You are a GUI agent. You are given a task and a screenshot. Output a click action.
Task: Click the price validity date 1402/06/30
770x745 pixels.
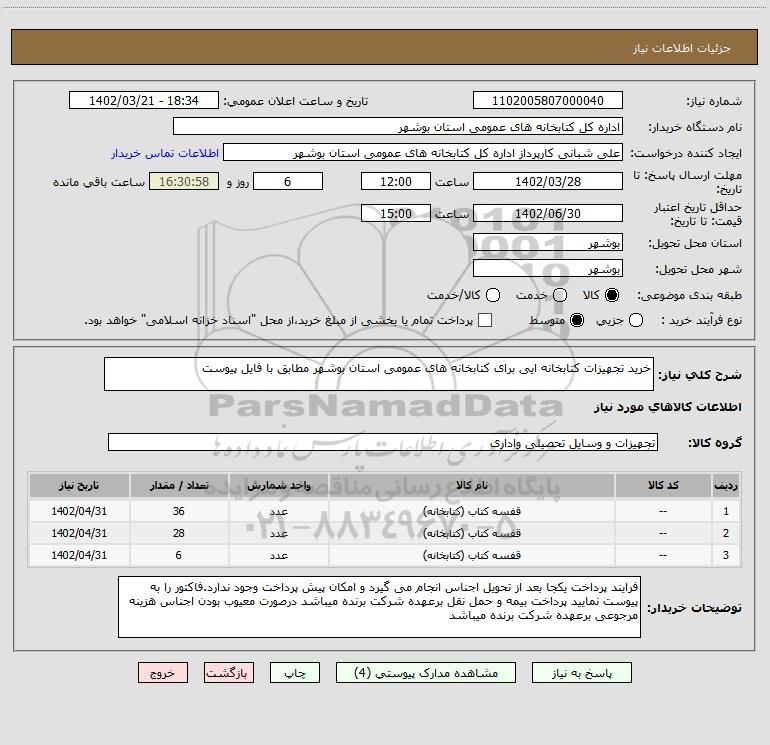548,213
